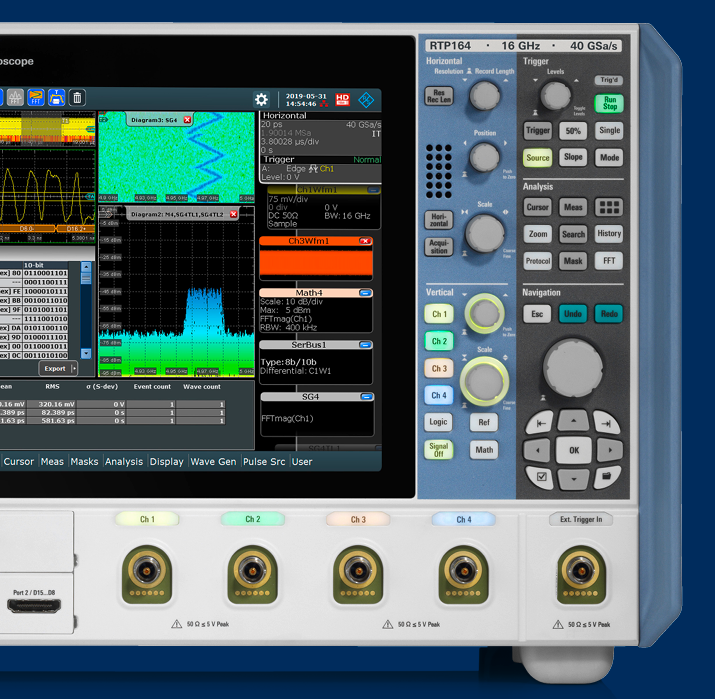Click the gray FFT toolbar icon
The image size is (715, 699).
point(15,98)
